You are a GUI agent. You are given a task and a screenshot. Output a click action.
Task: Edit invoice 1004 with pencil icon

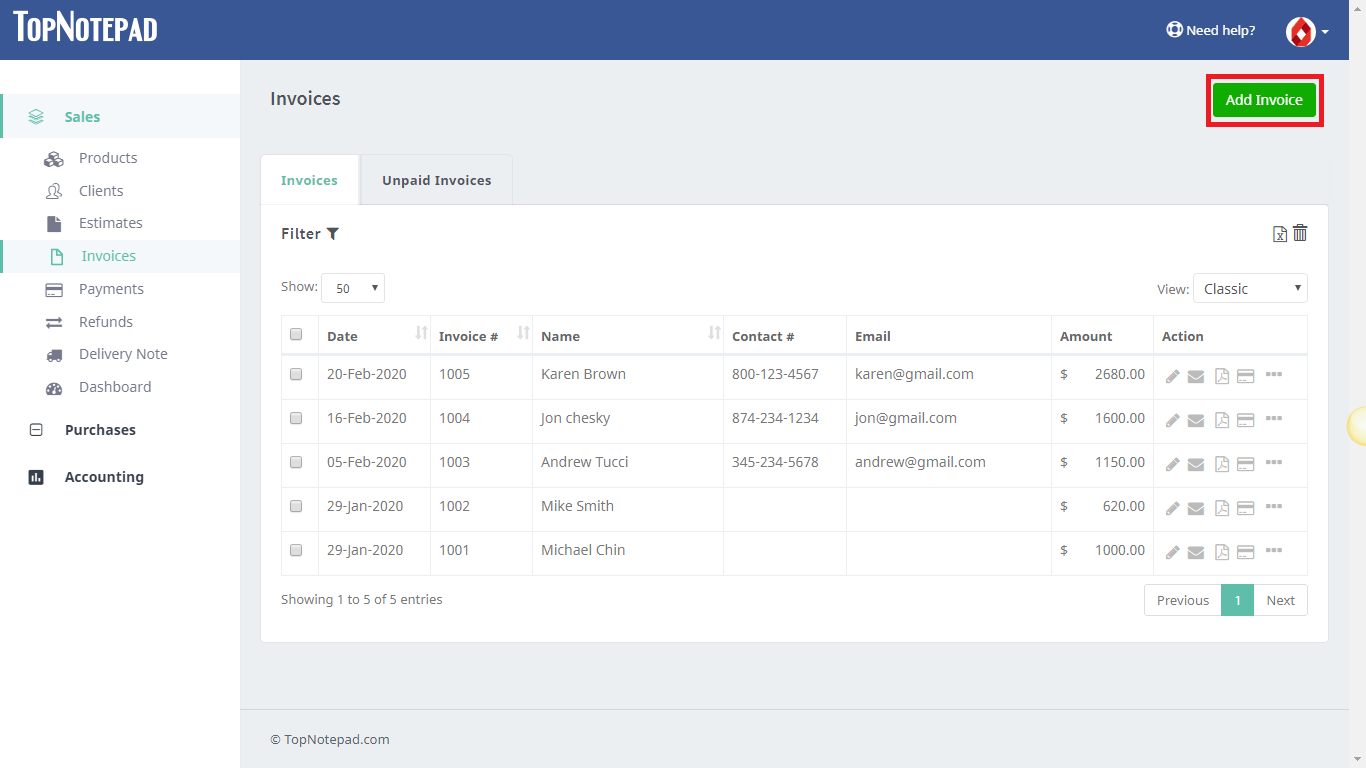[x=1173, y=421]
